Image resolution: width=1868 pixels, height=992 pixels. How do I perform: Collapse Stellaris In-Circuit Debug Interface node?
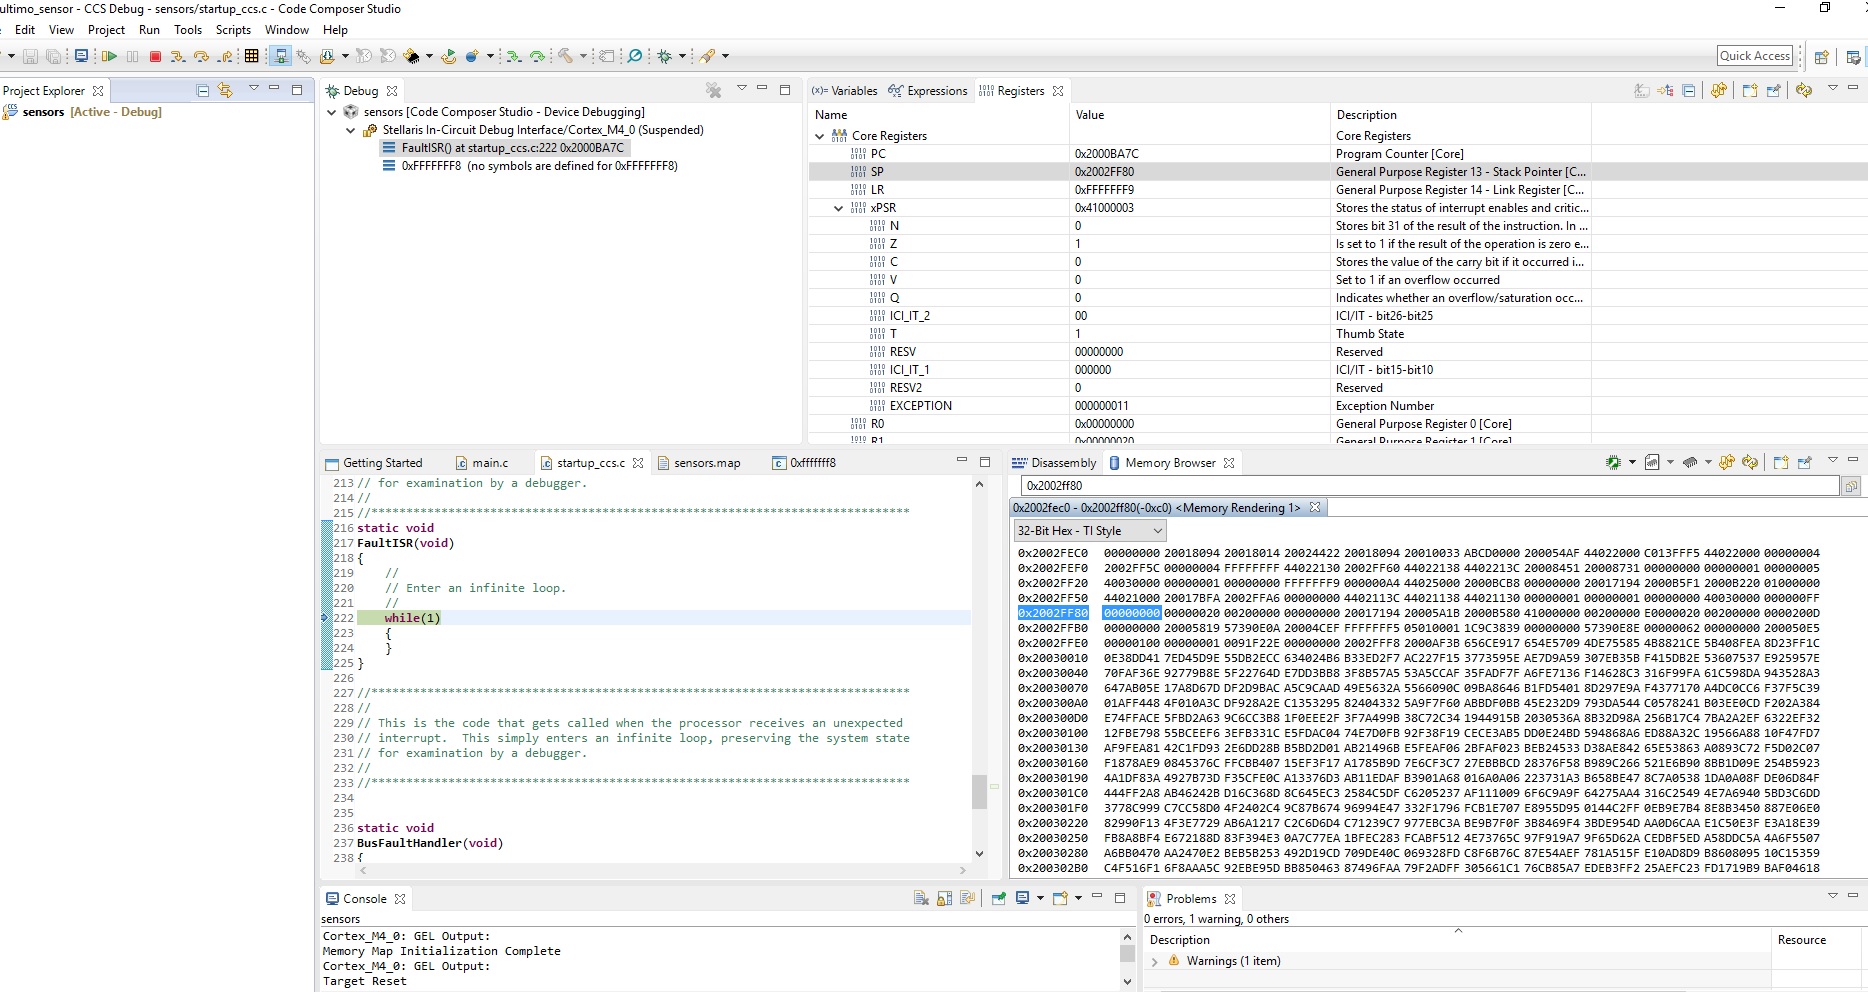[350, 130]
